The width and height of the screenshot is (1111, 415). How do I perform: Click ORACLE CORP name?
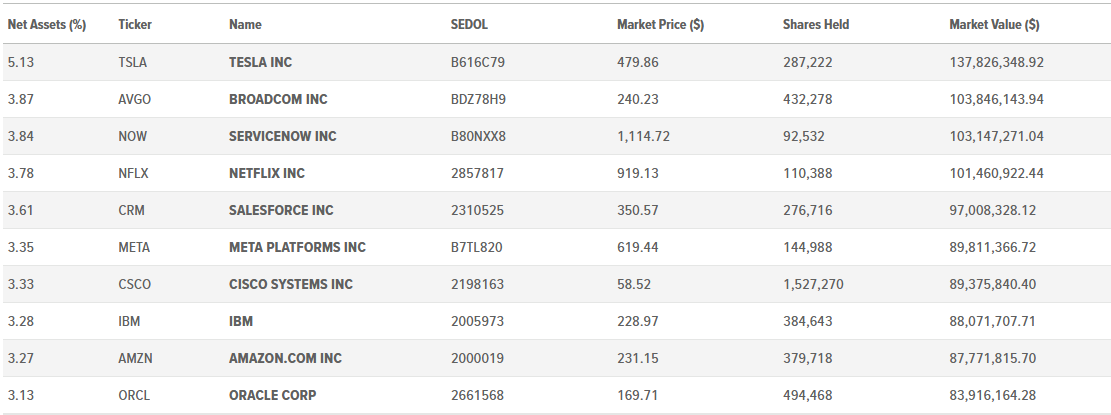point(273,395)
